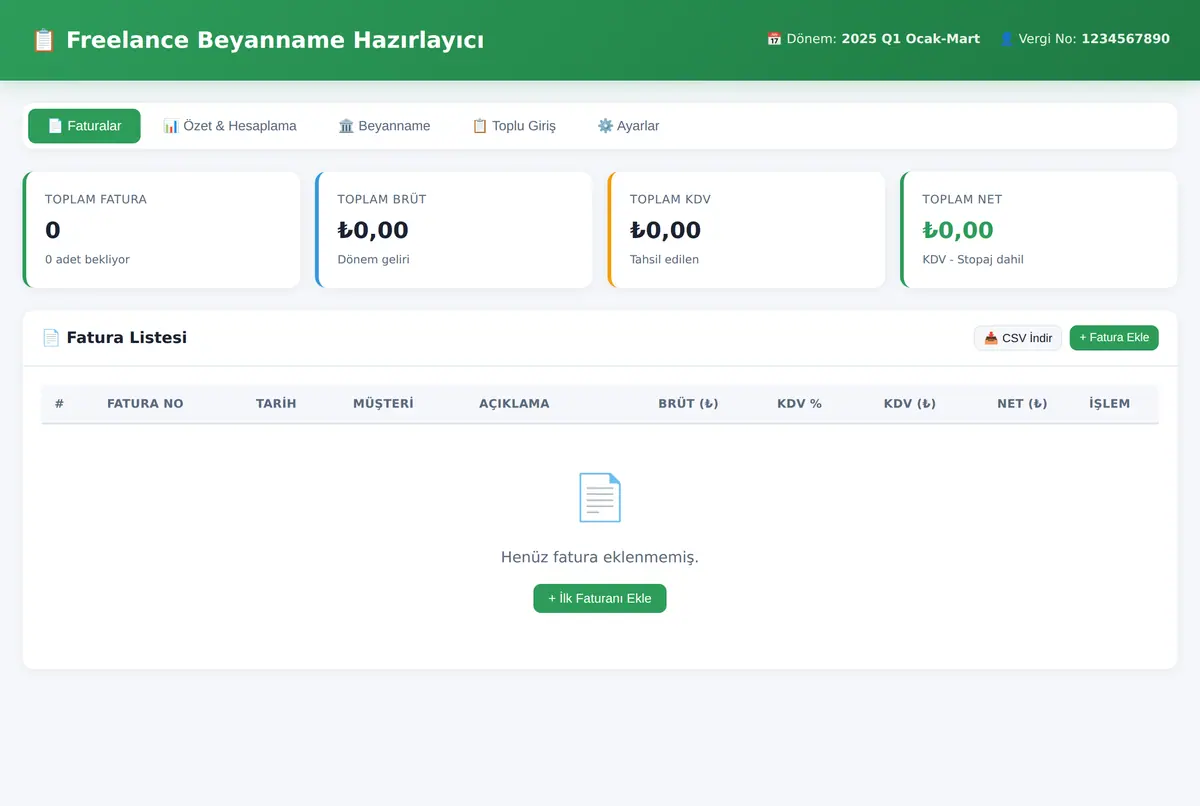The height and width of the screenshot is (806, 1200).
Task: Click the Freelance Beyanname Hazırlayıcı title
Action: [275, 40]
